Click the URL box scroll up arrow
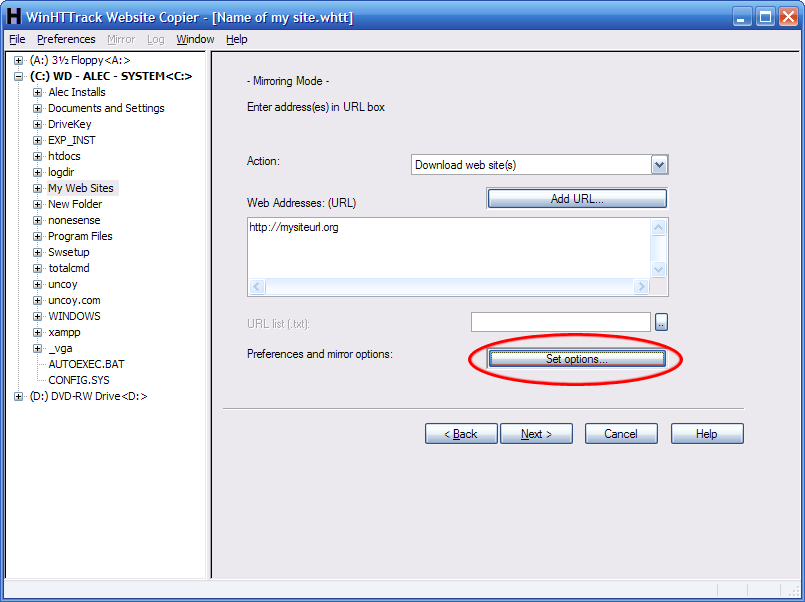The width and height of the screenshot is (805, 602). 659,227
